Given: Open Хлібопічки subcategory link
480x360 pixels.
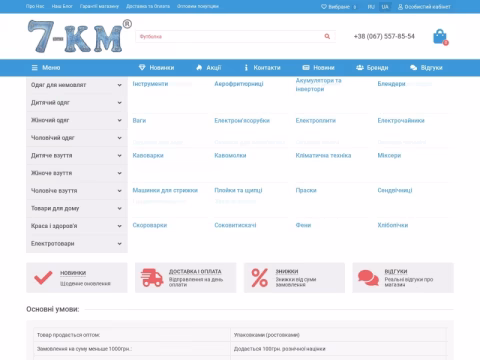Looking at the screenshot, I should pos(393,225).
